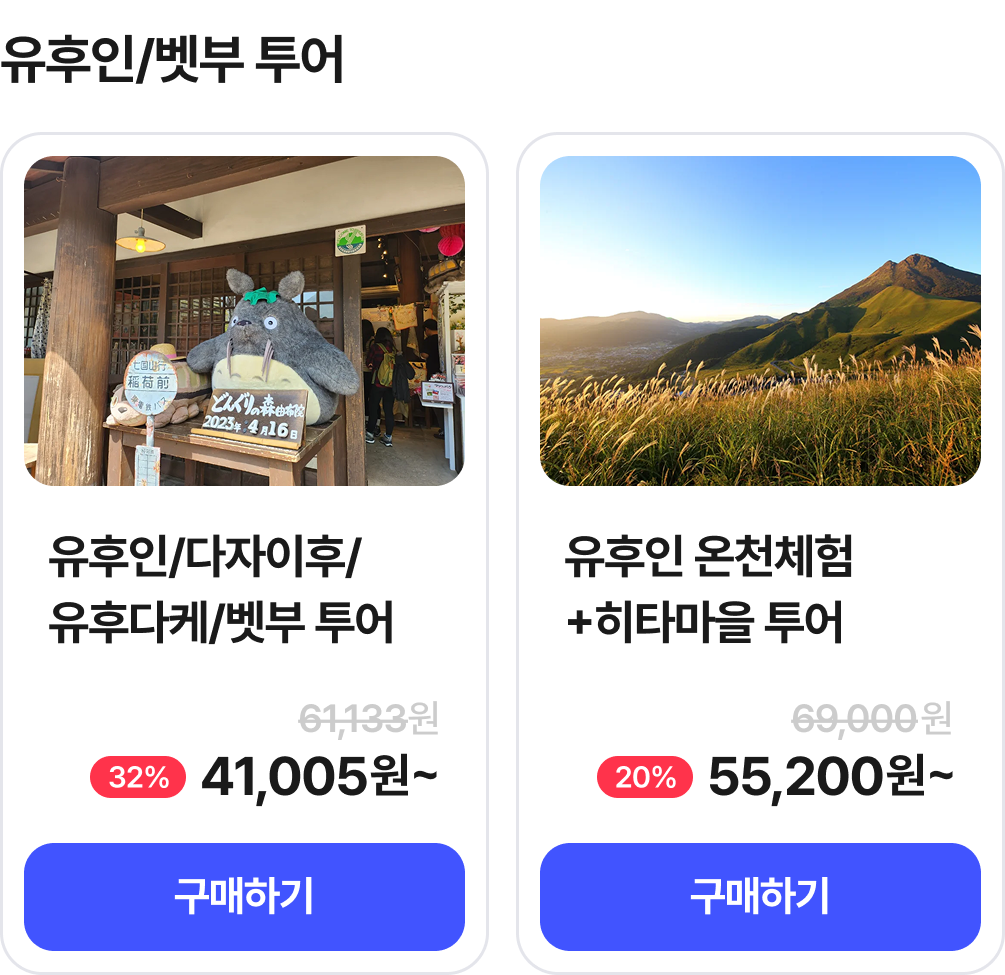
Task: Click the red 20% discount badge
Action: 645,778
